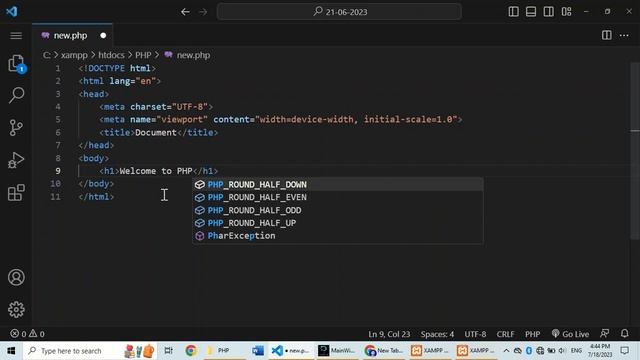Open the Run and Debug view
Viewport: 640px width, 360px height.
(x=16, y=160)
